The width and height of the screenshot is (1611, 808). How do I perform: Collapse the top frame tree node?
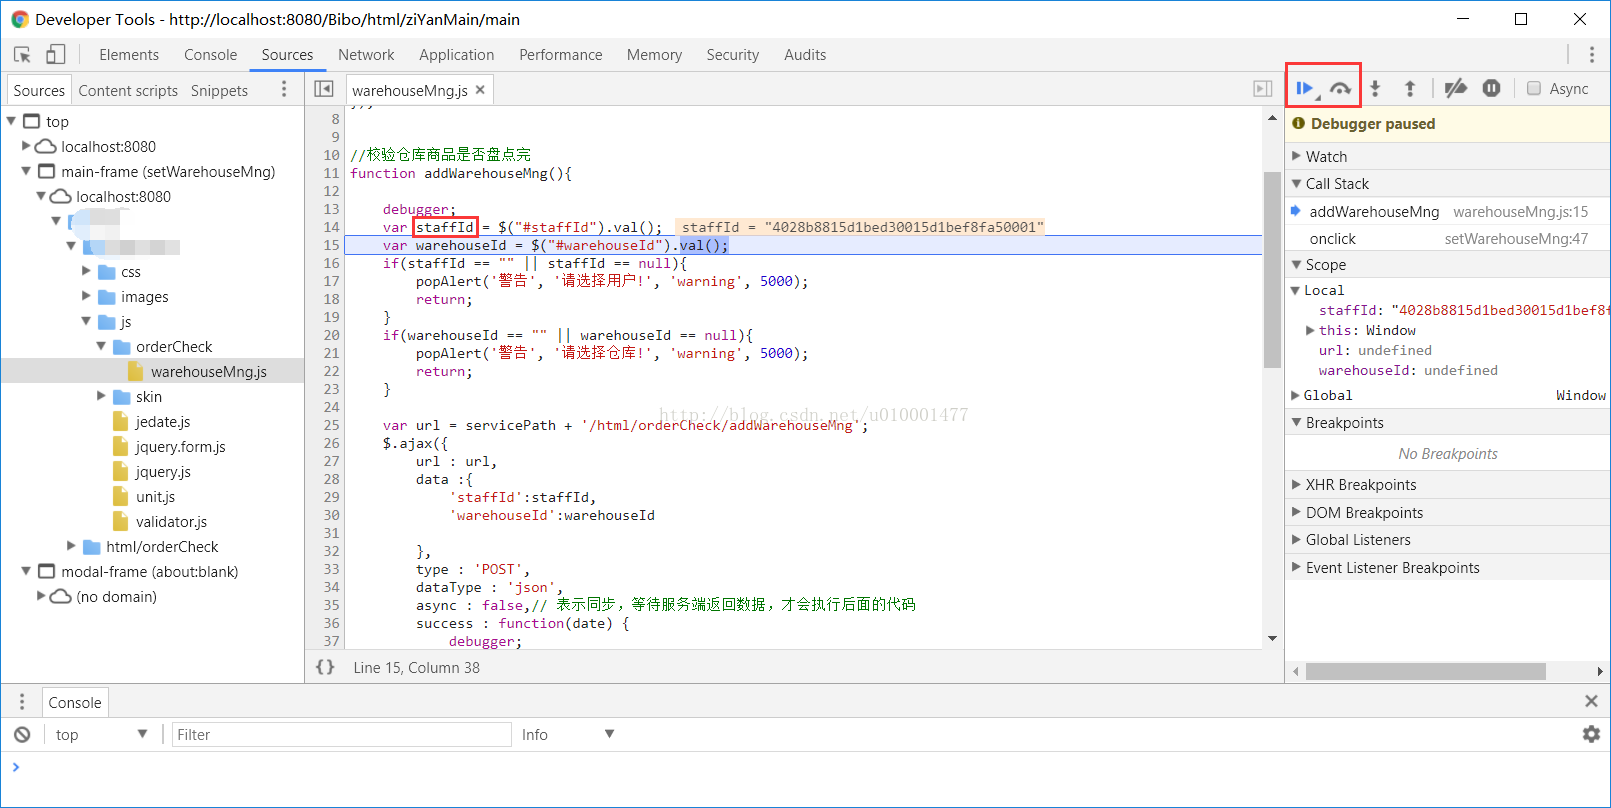pos(11,121)
